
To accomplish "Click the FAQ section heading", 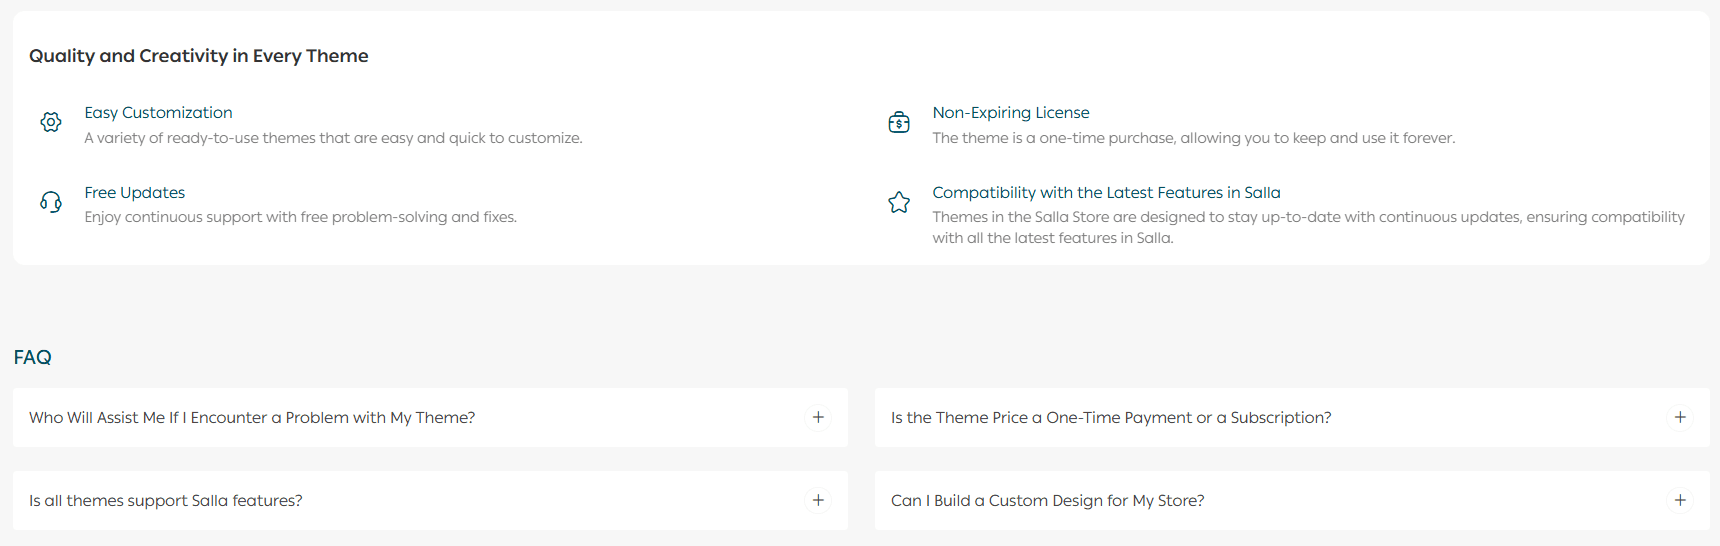I will point(32,357).
